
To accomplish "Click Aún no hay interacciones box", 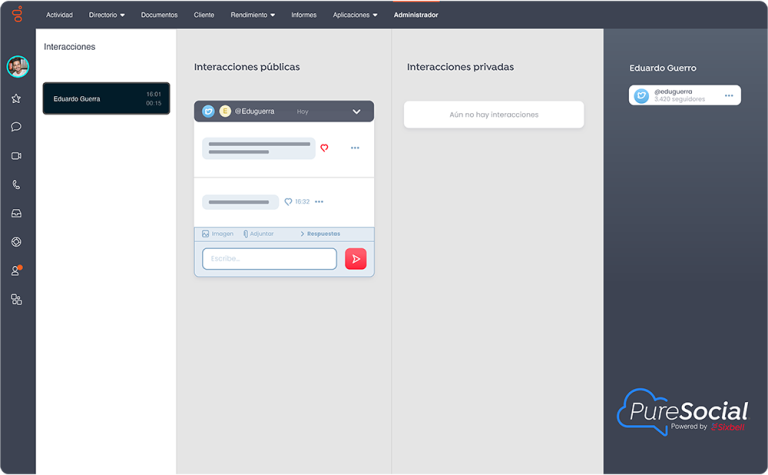I will [x=494, y=115].
